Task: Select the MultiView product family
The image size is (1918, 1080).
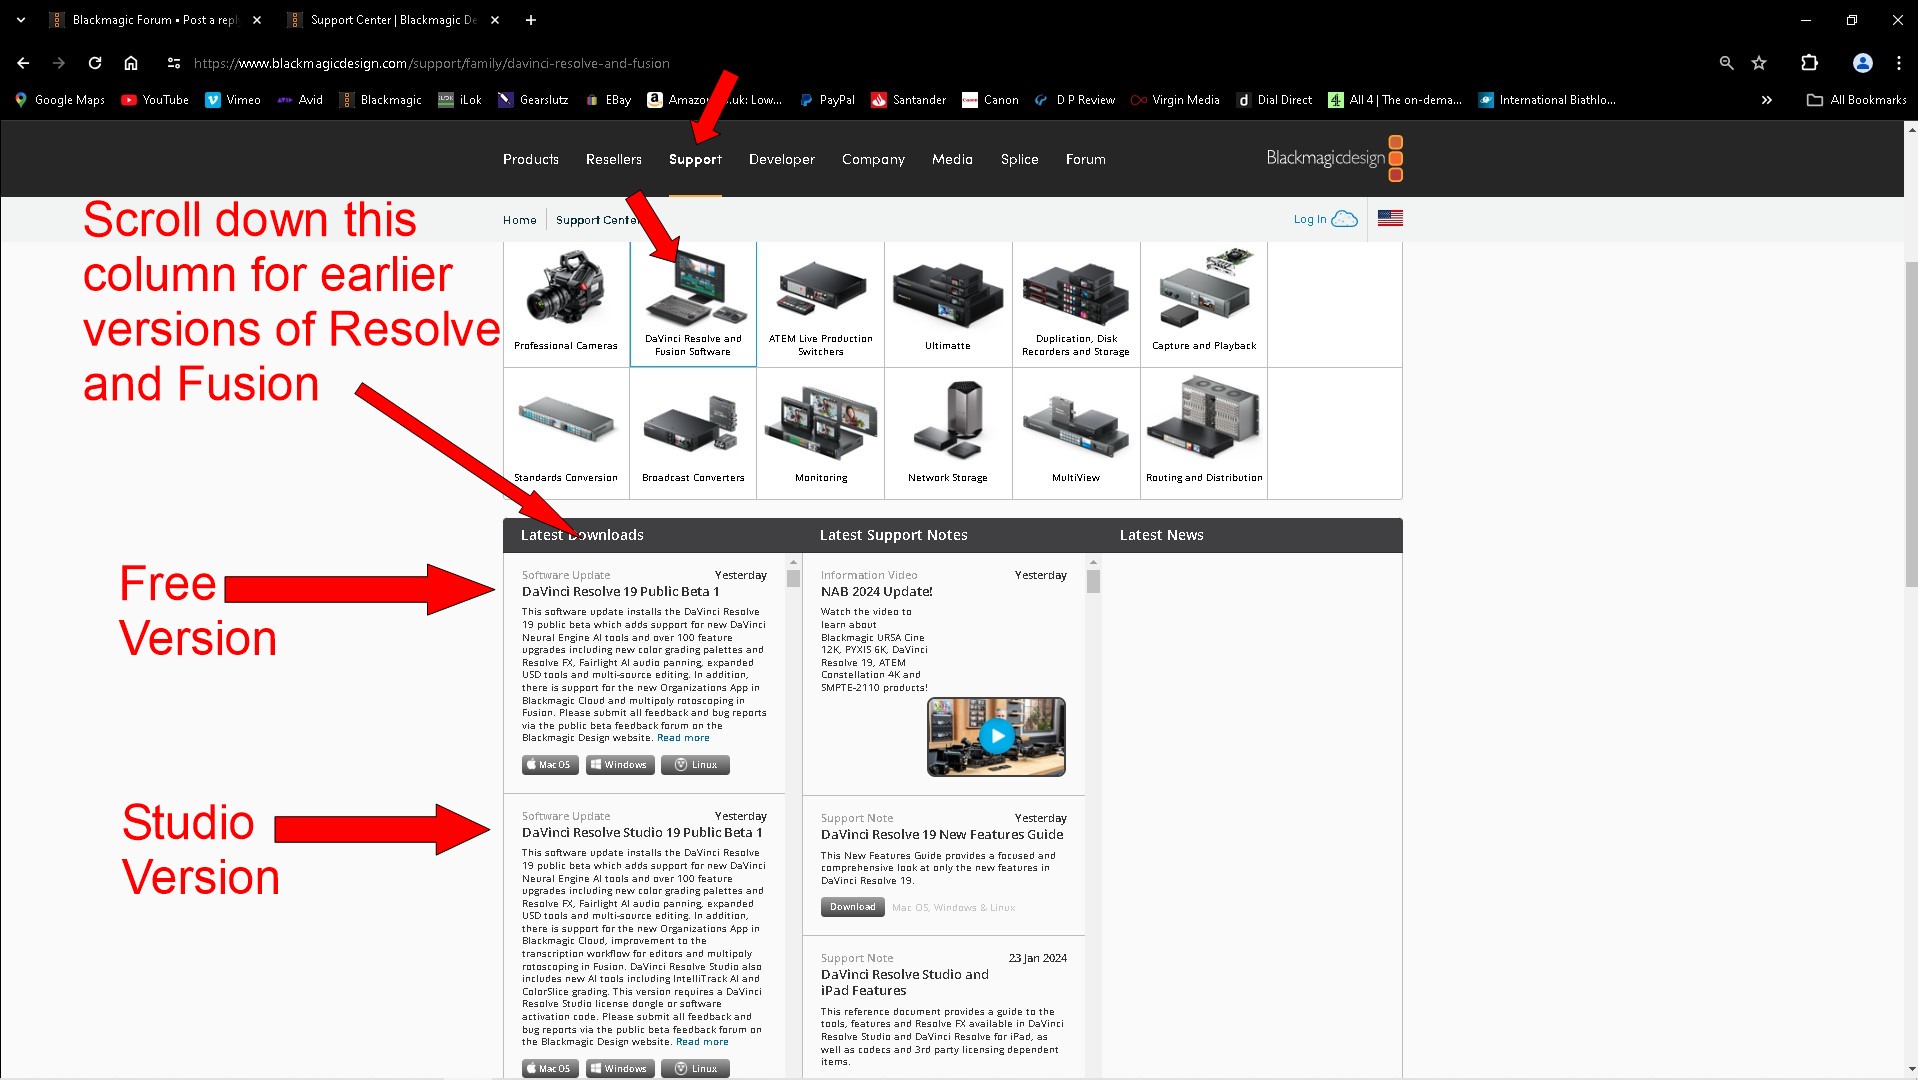Action: (x=1076, y=433)
